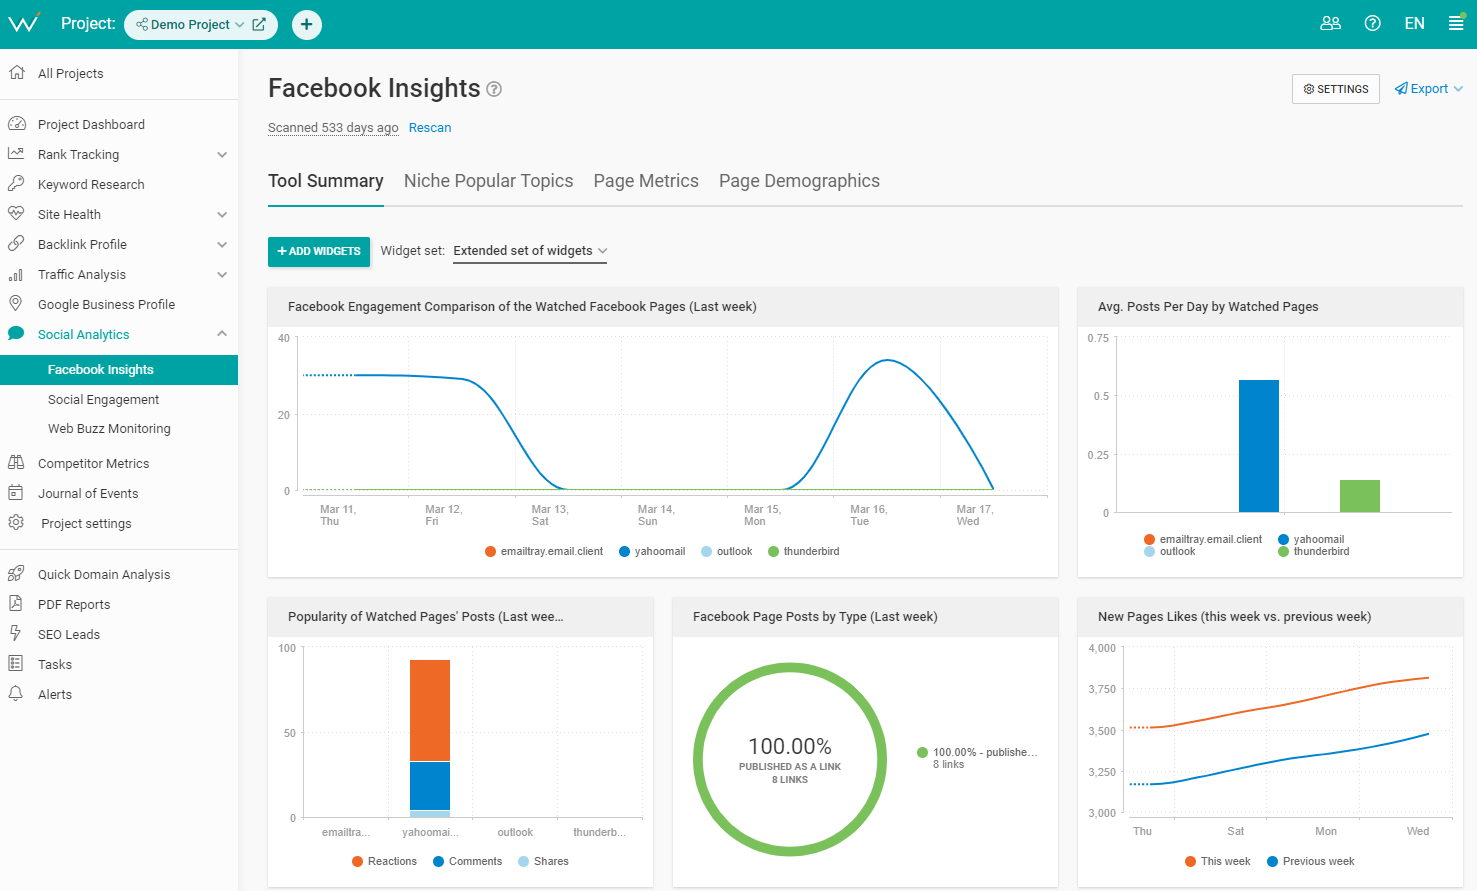Click the All Projects home icon
This screenshot has height=891, width=1477.
tap(16, 73)
